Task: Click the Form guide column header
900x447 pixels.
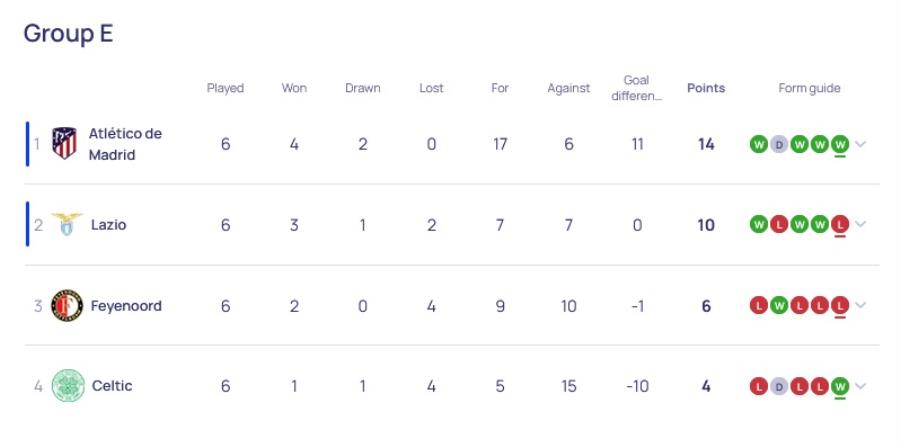Action: [809, 88]
